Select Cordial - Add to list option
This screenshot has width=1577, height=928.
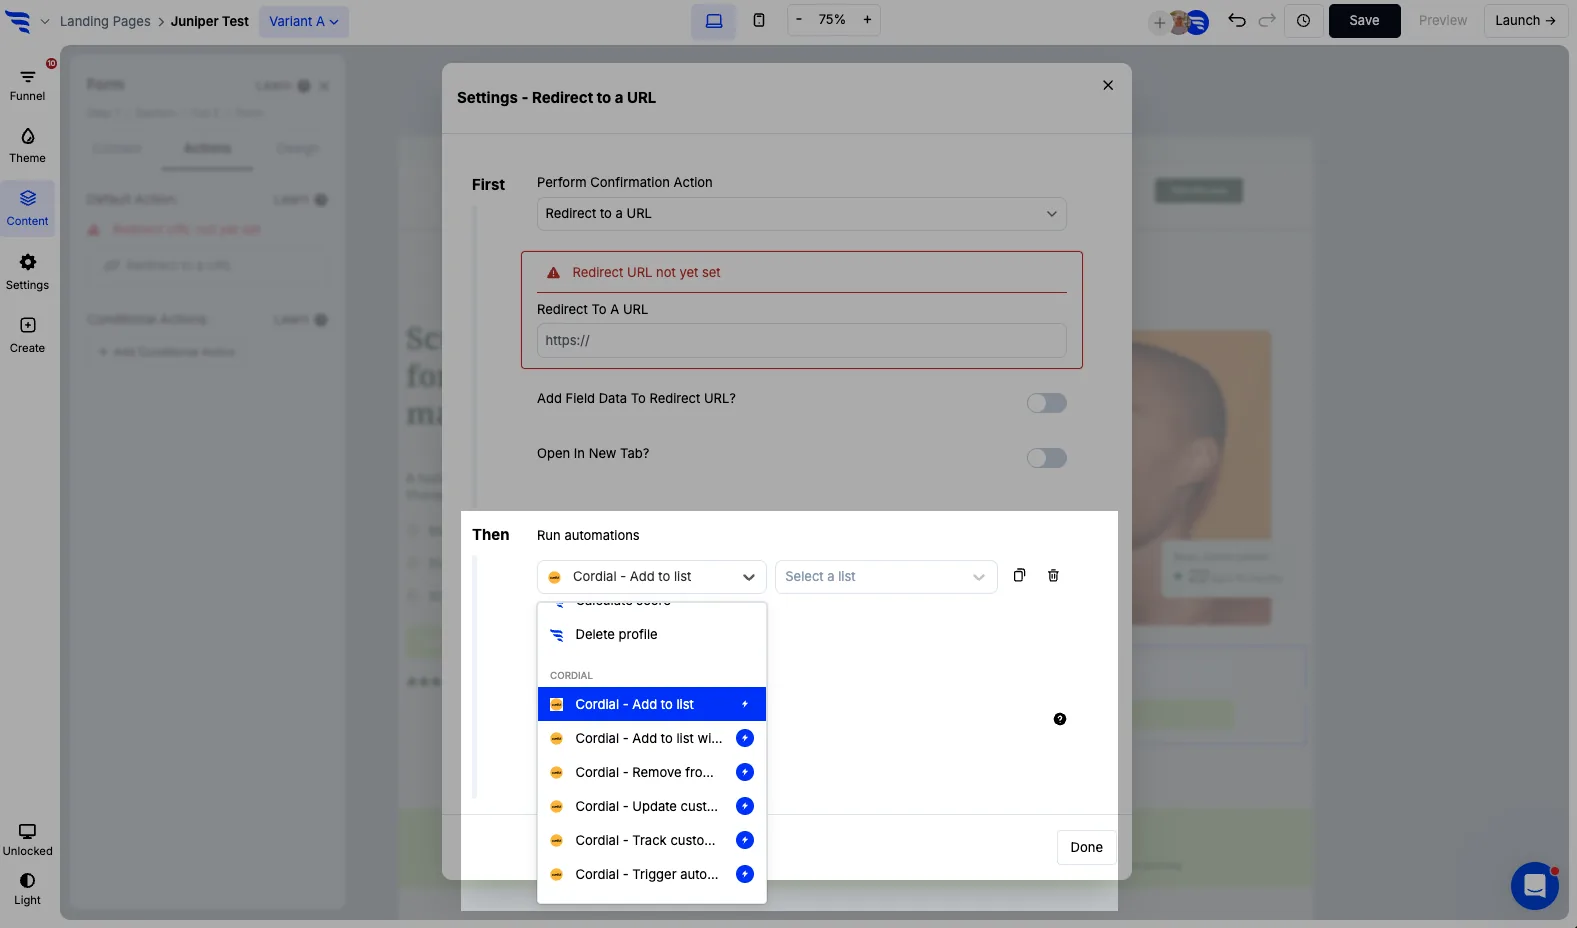coord(652,704)
